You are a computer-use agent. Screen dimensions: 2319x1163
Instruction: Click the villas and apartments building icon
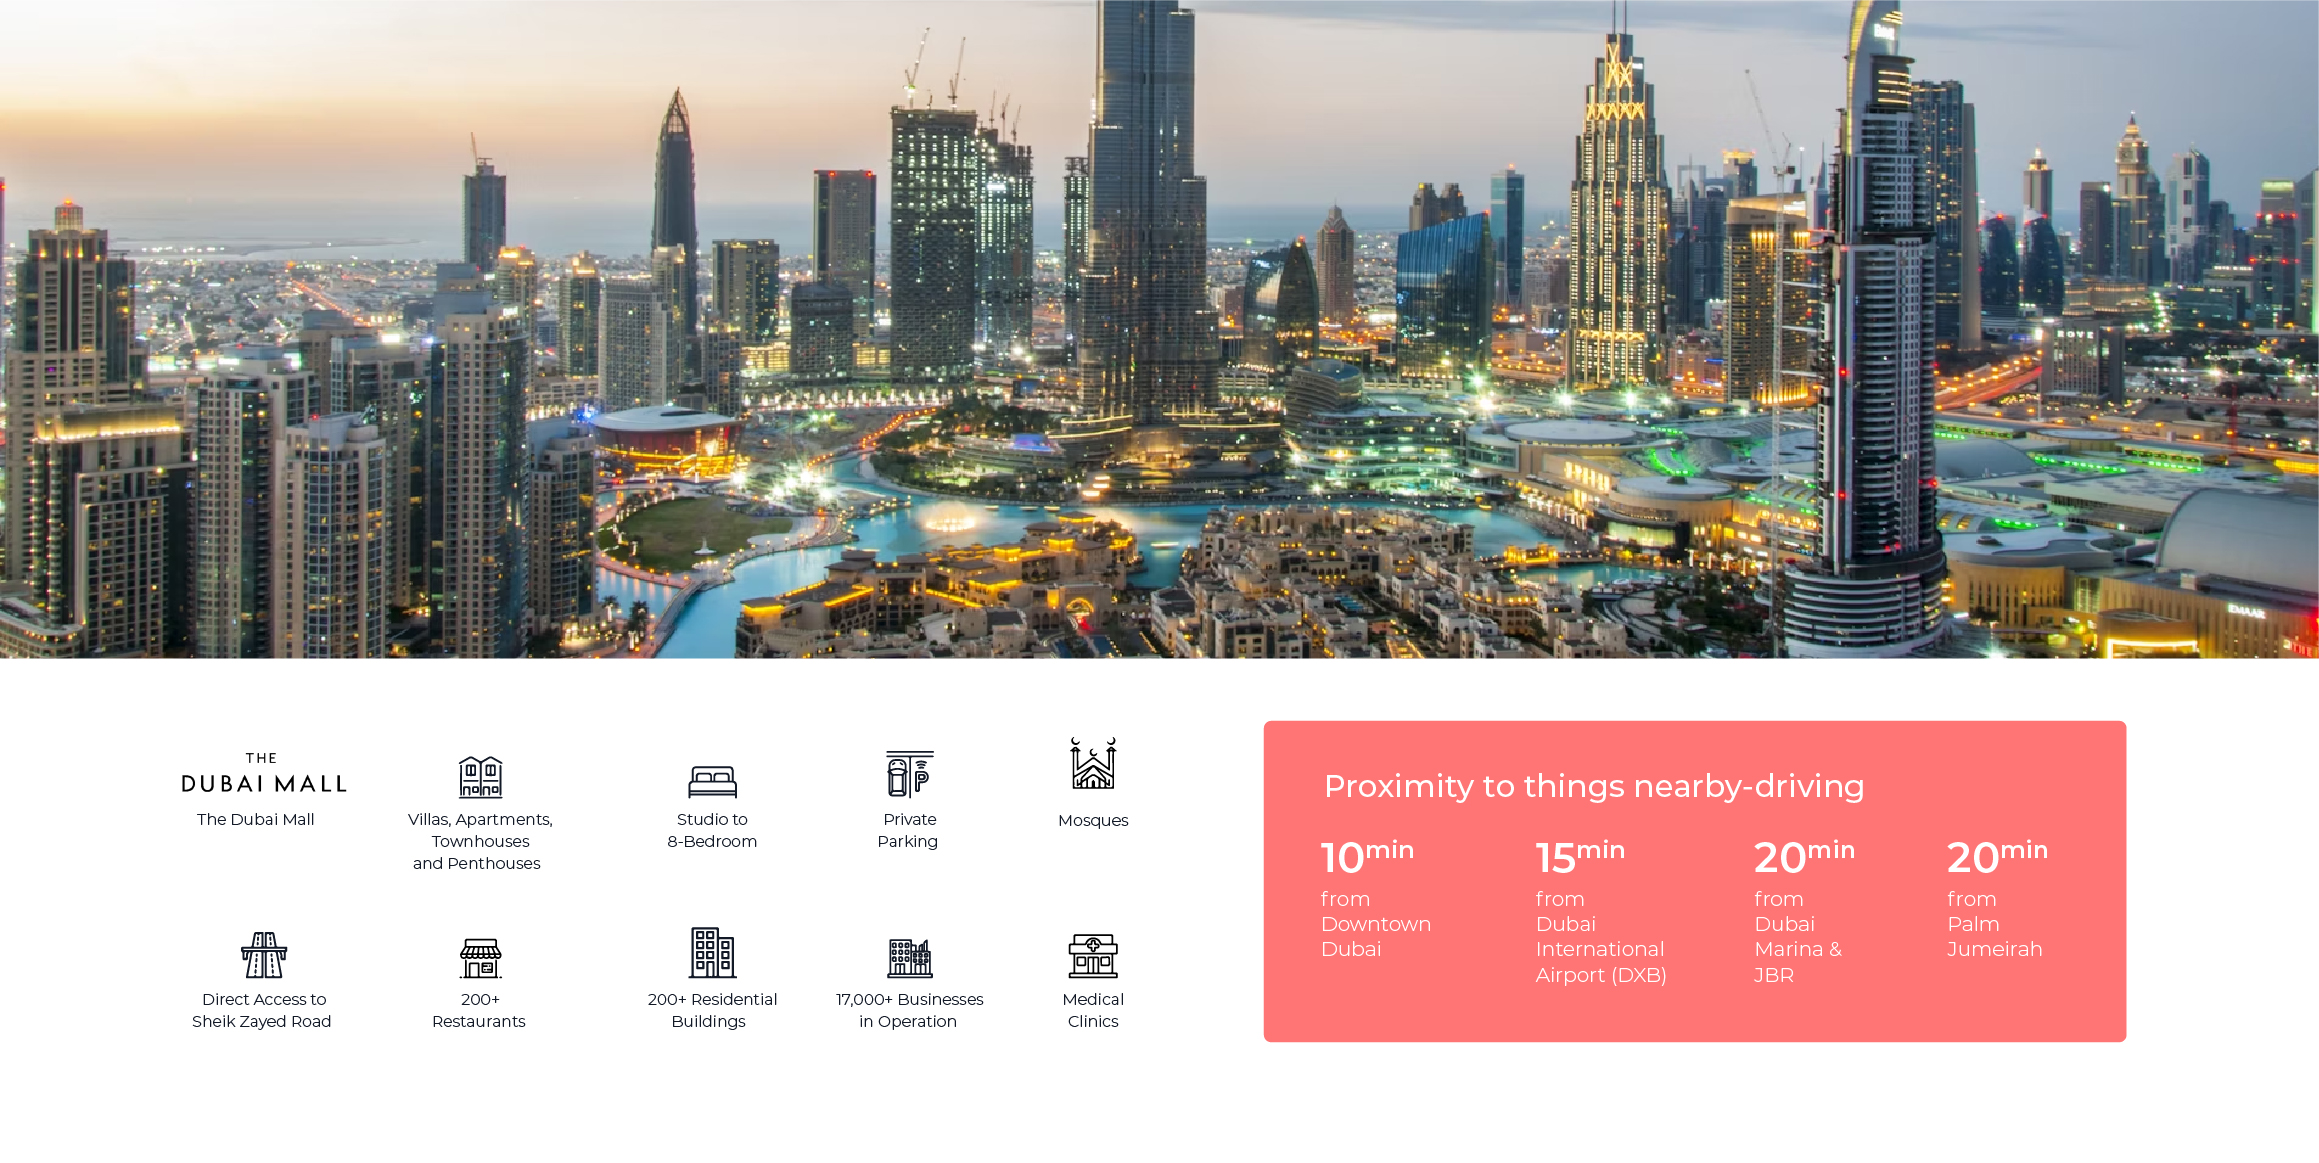point(480,777)
